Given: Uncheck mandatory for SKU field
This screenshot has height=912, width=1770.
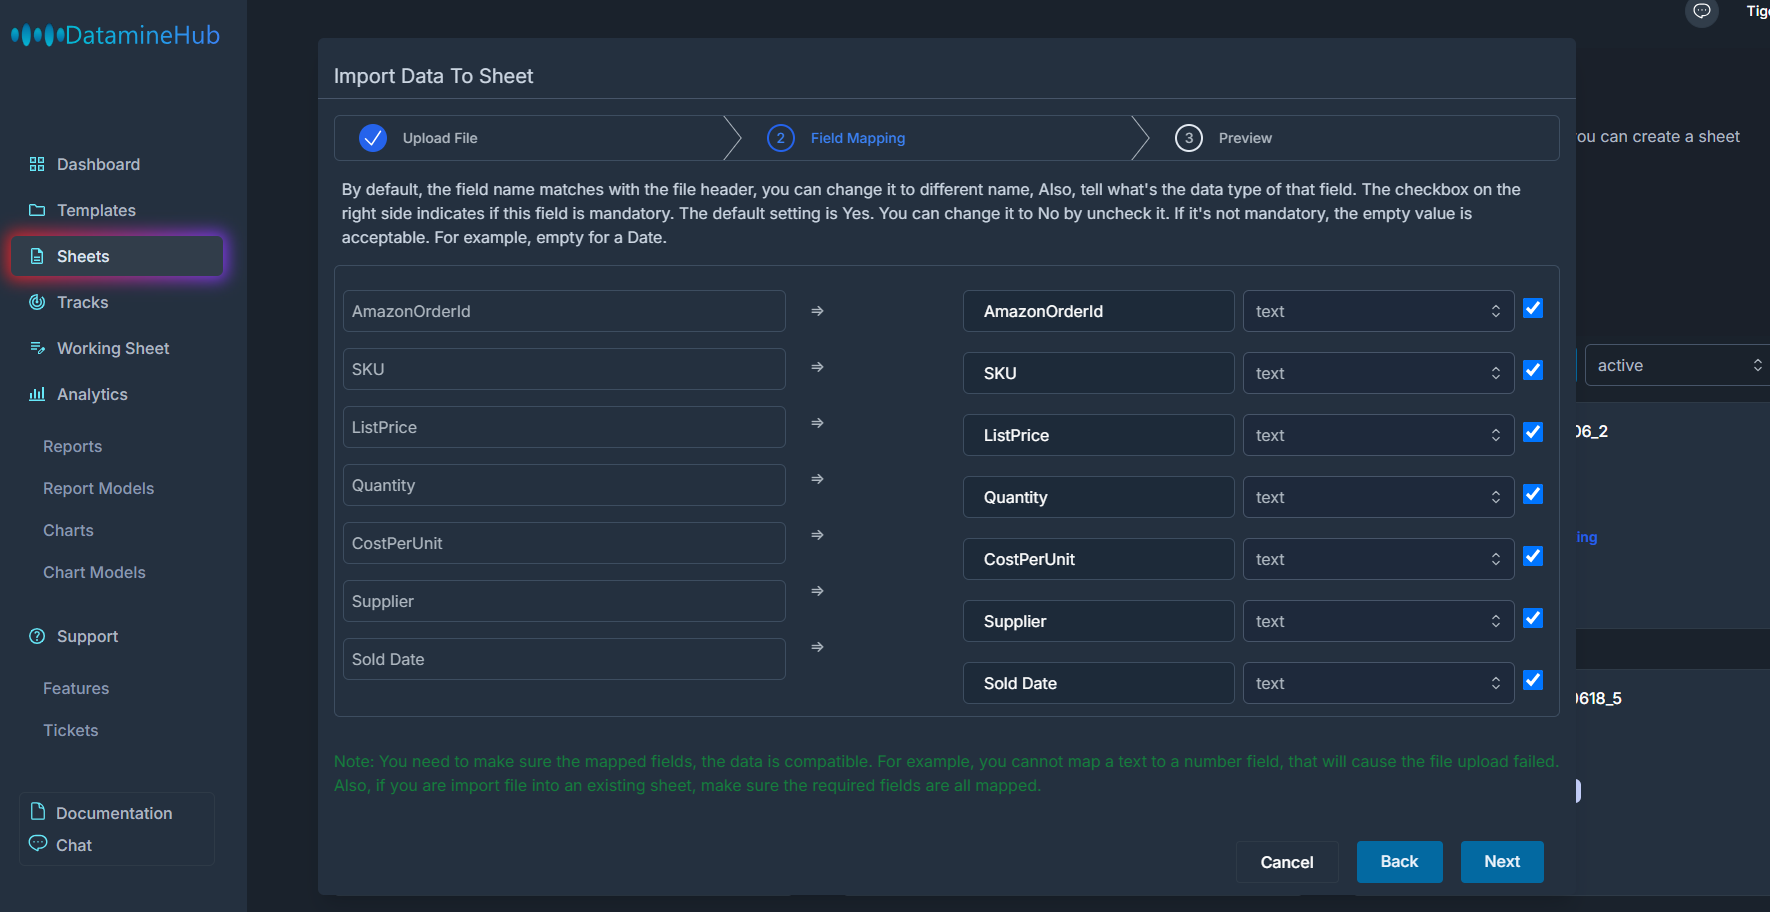Looking at the screenshot, I should (x=1533, y=370).
